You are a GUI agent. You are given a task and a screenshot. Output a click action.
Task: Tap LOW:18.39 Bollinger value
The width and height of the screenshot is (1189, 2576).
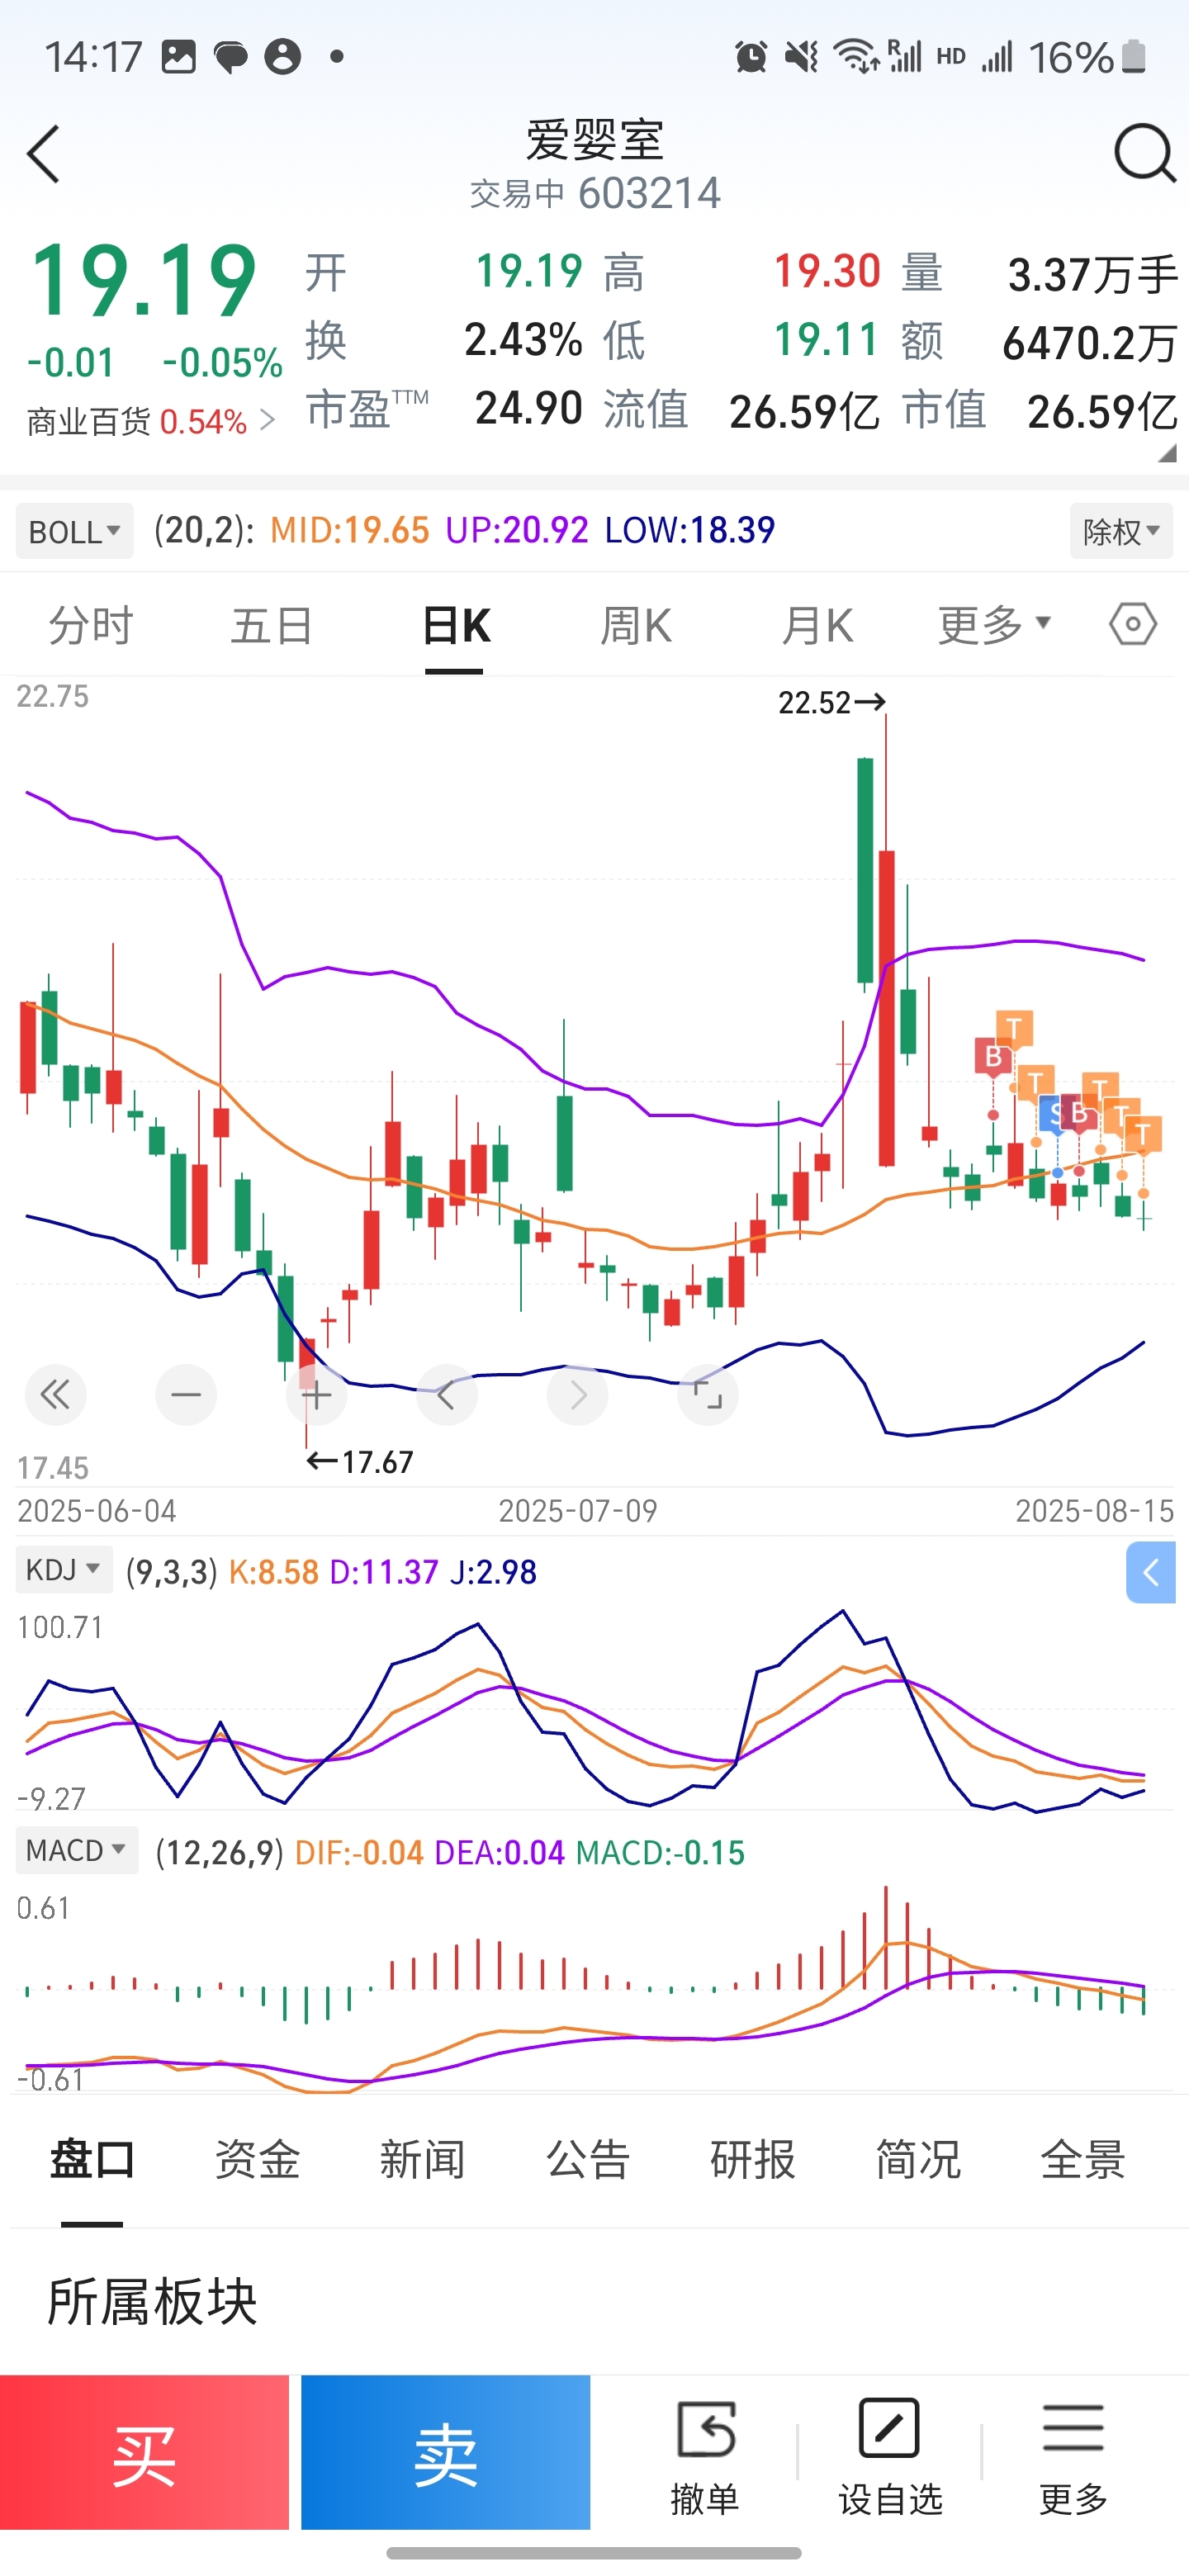[690, 530]
